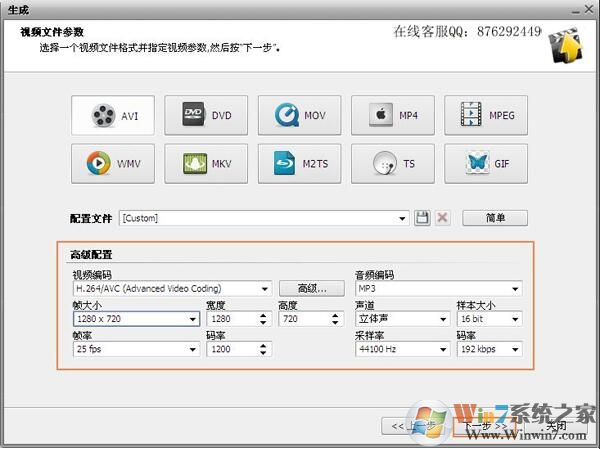
Task: Choose the MKV output format
Action: tap(206, 164)
